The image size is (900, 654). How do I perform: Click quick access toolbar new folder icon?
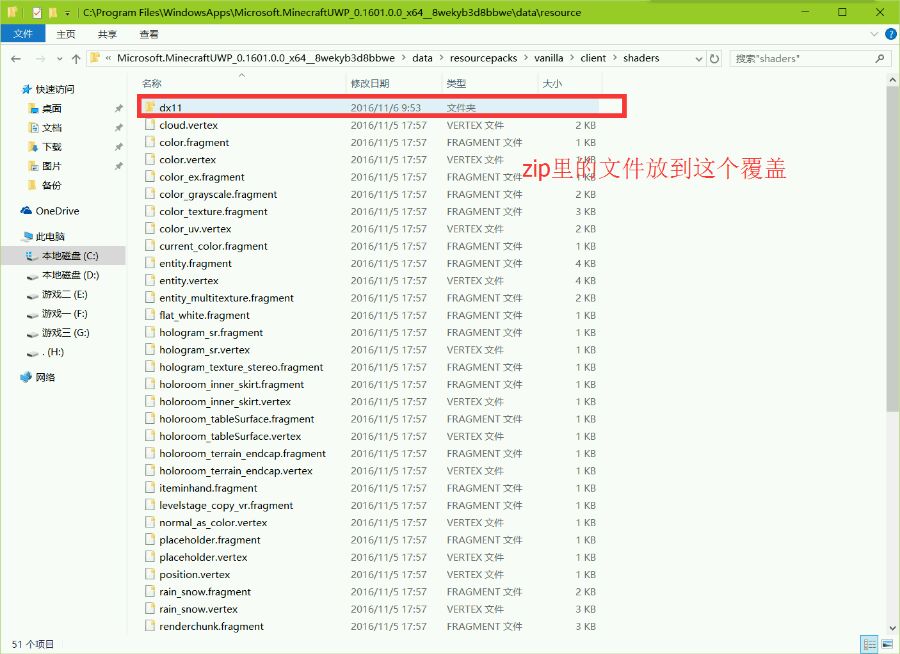tap(53, 12)
